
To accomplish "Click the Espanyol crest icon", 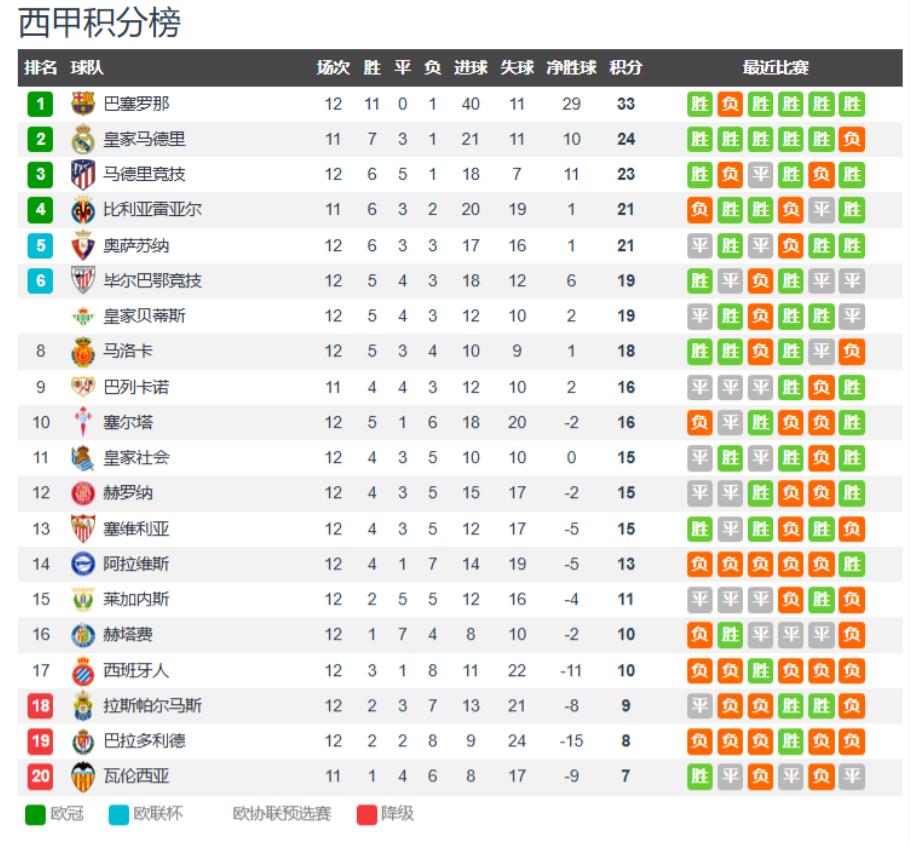I will (83, 671).
